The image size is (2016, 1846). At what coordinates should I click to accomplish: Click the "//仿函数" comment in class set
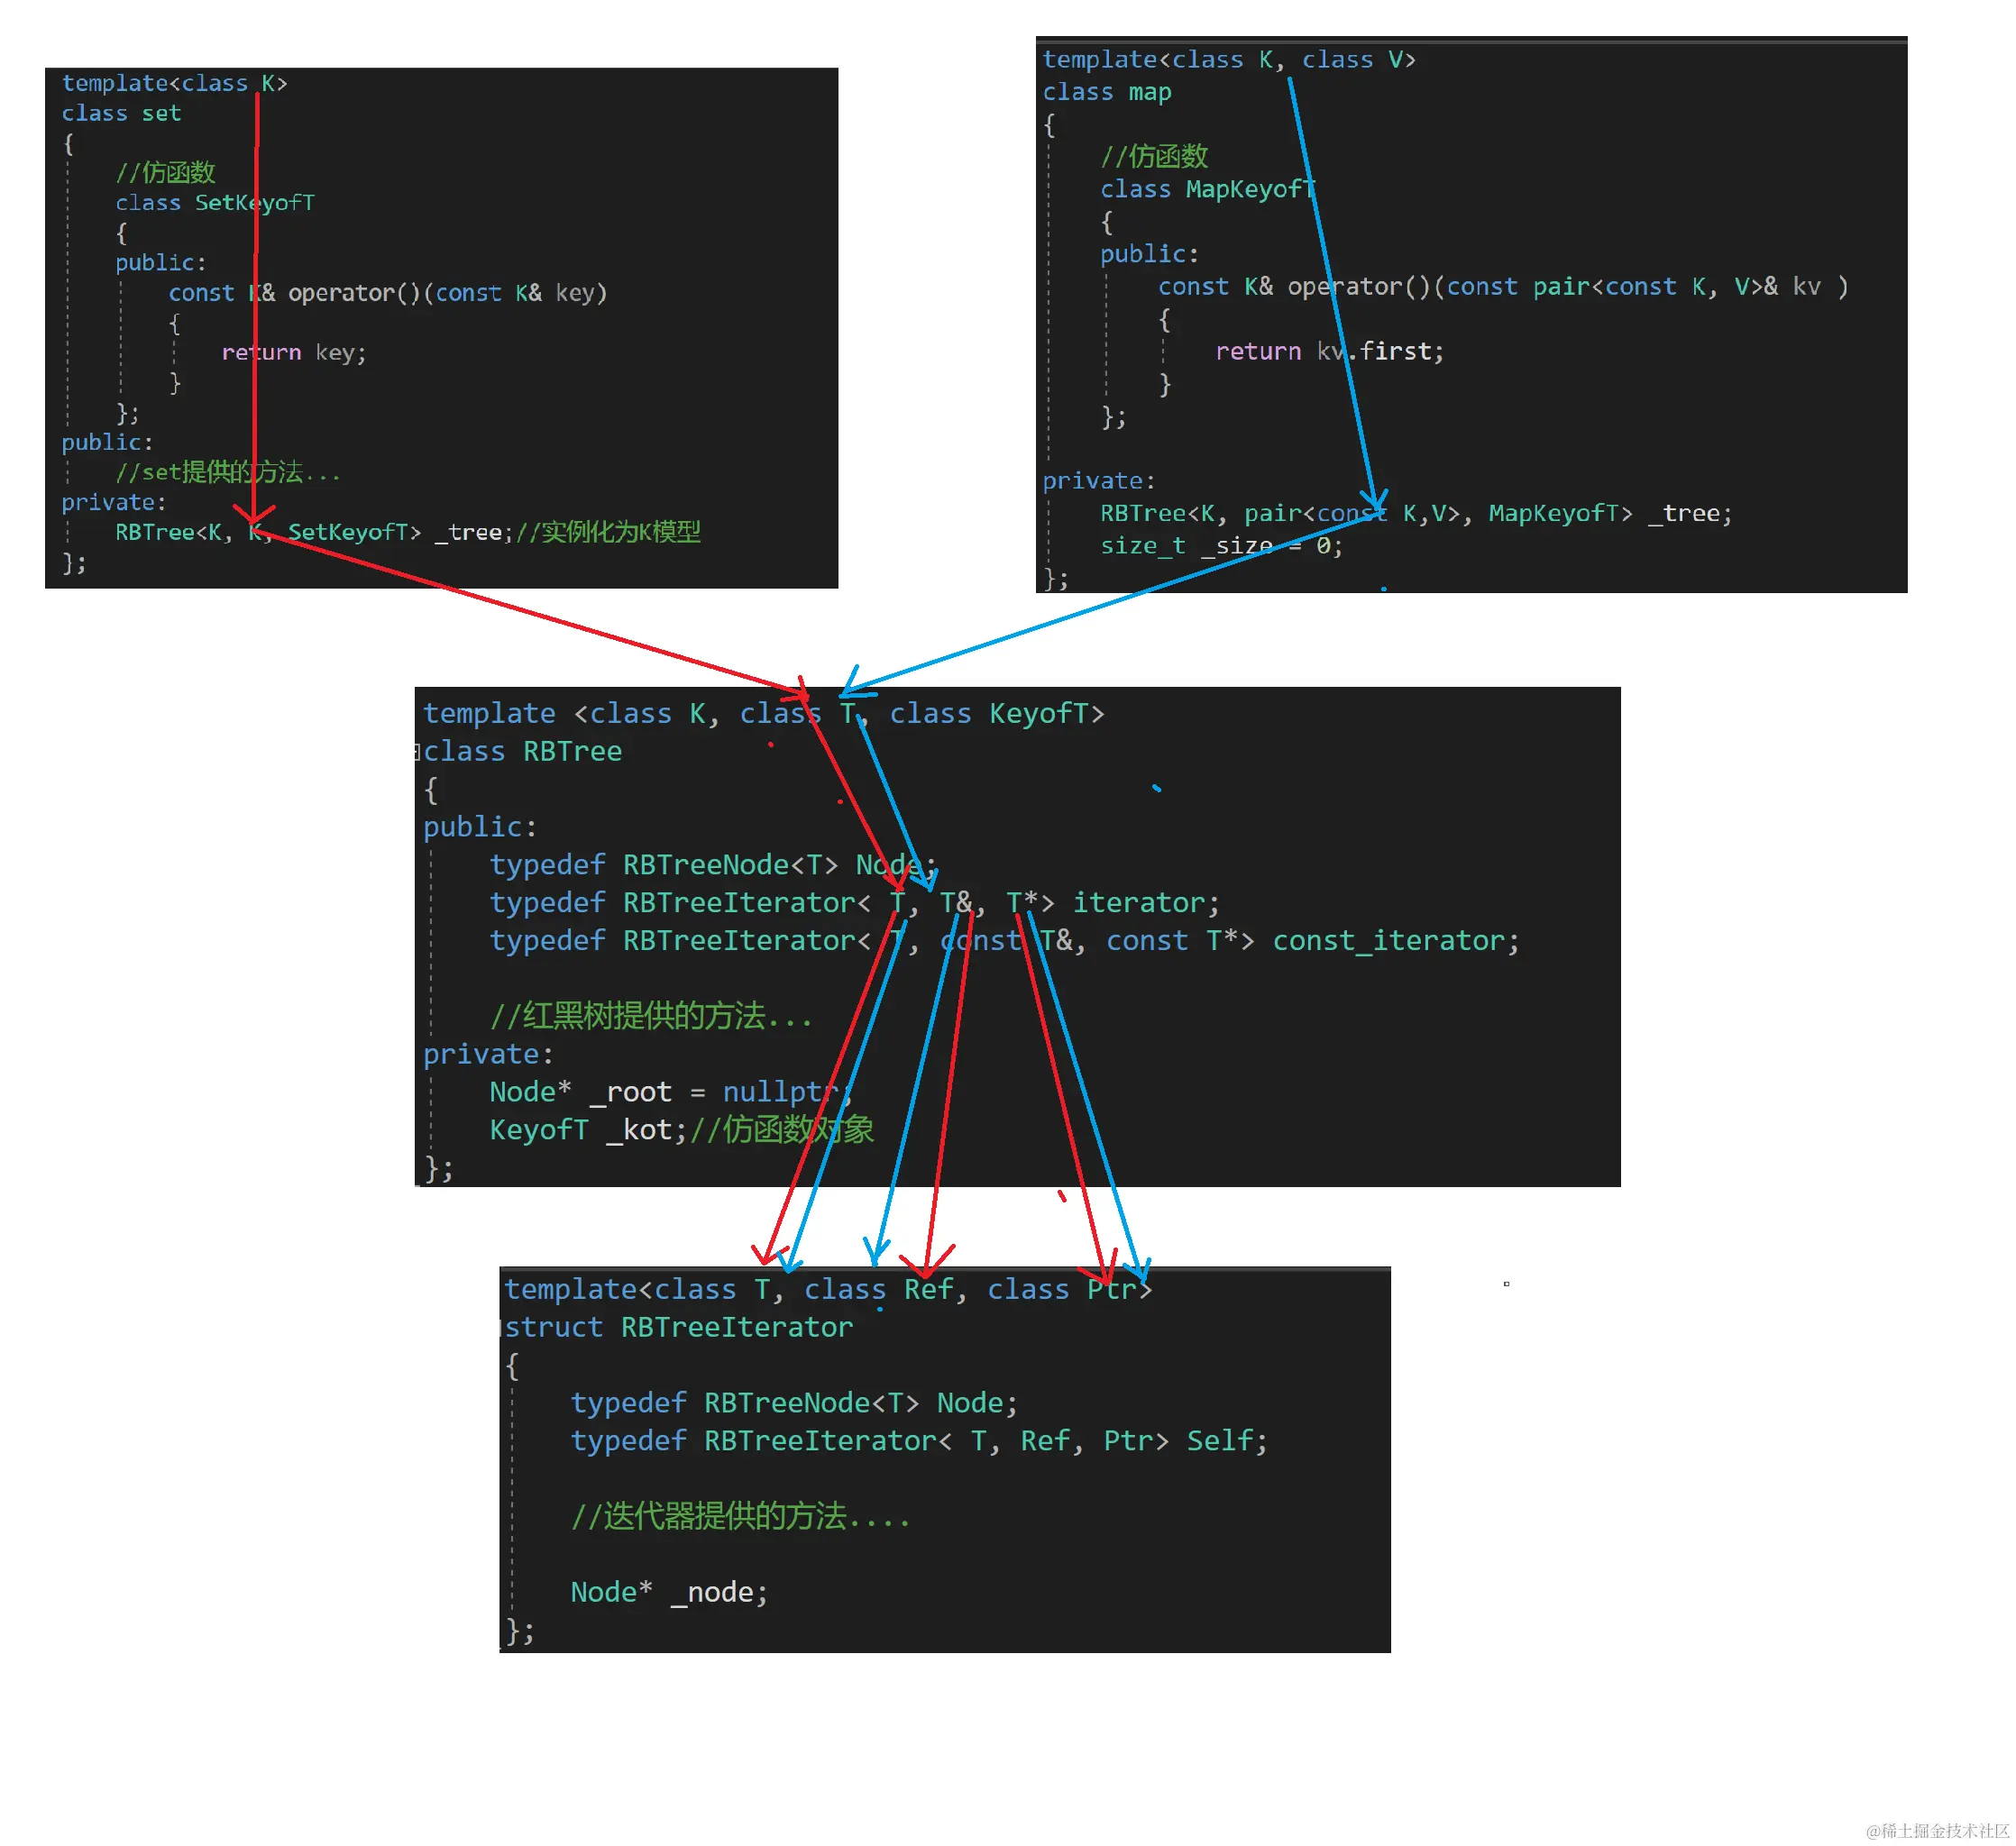point(165,173)
